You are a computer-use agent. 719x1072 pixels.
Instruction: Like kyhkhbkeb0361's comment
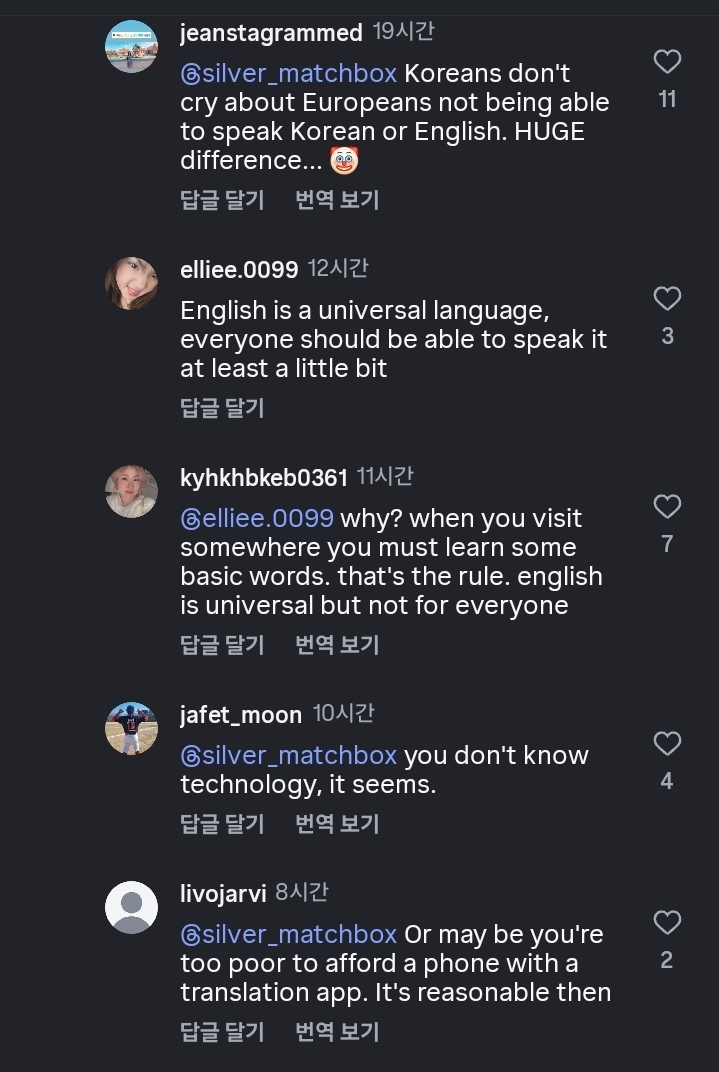point(667,507)
